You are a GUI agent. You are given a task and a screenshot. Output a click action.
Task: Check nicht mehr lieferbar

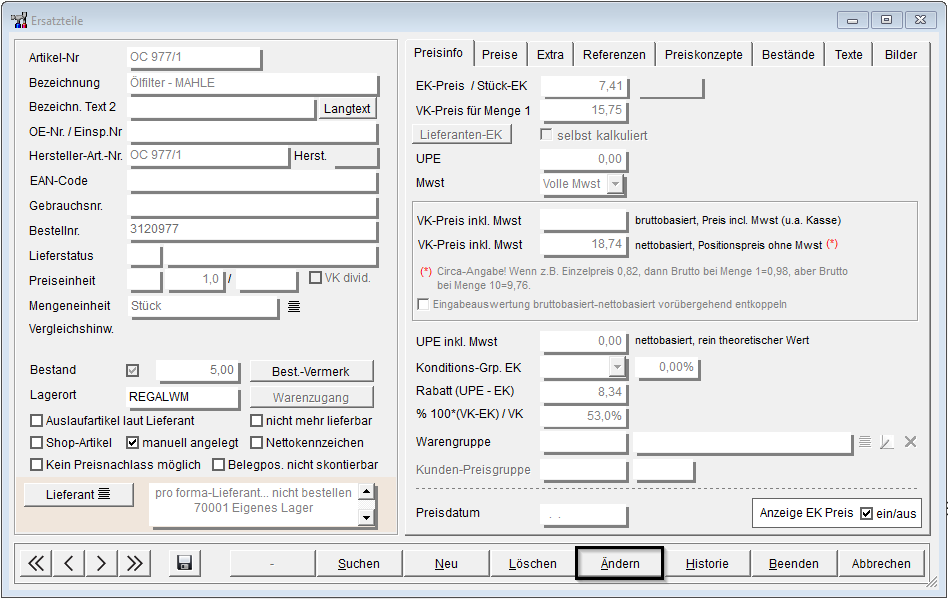256,420
